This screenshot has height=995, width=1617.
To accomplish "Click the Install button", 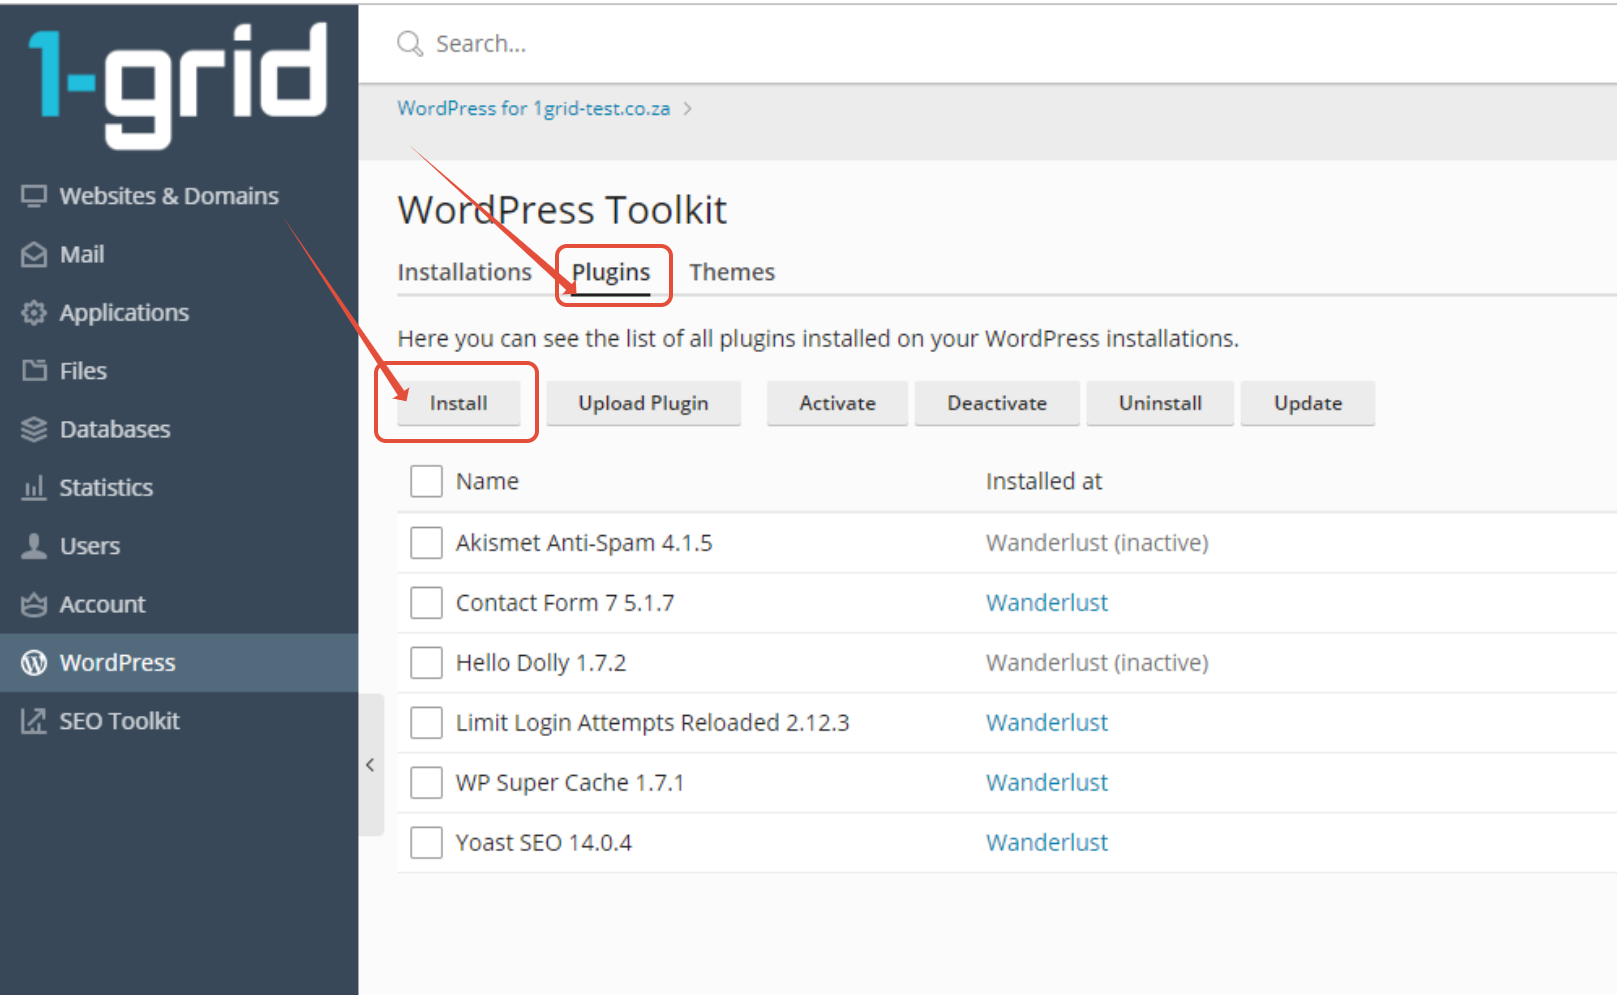I will [459, 403].
